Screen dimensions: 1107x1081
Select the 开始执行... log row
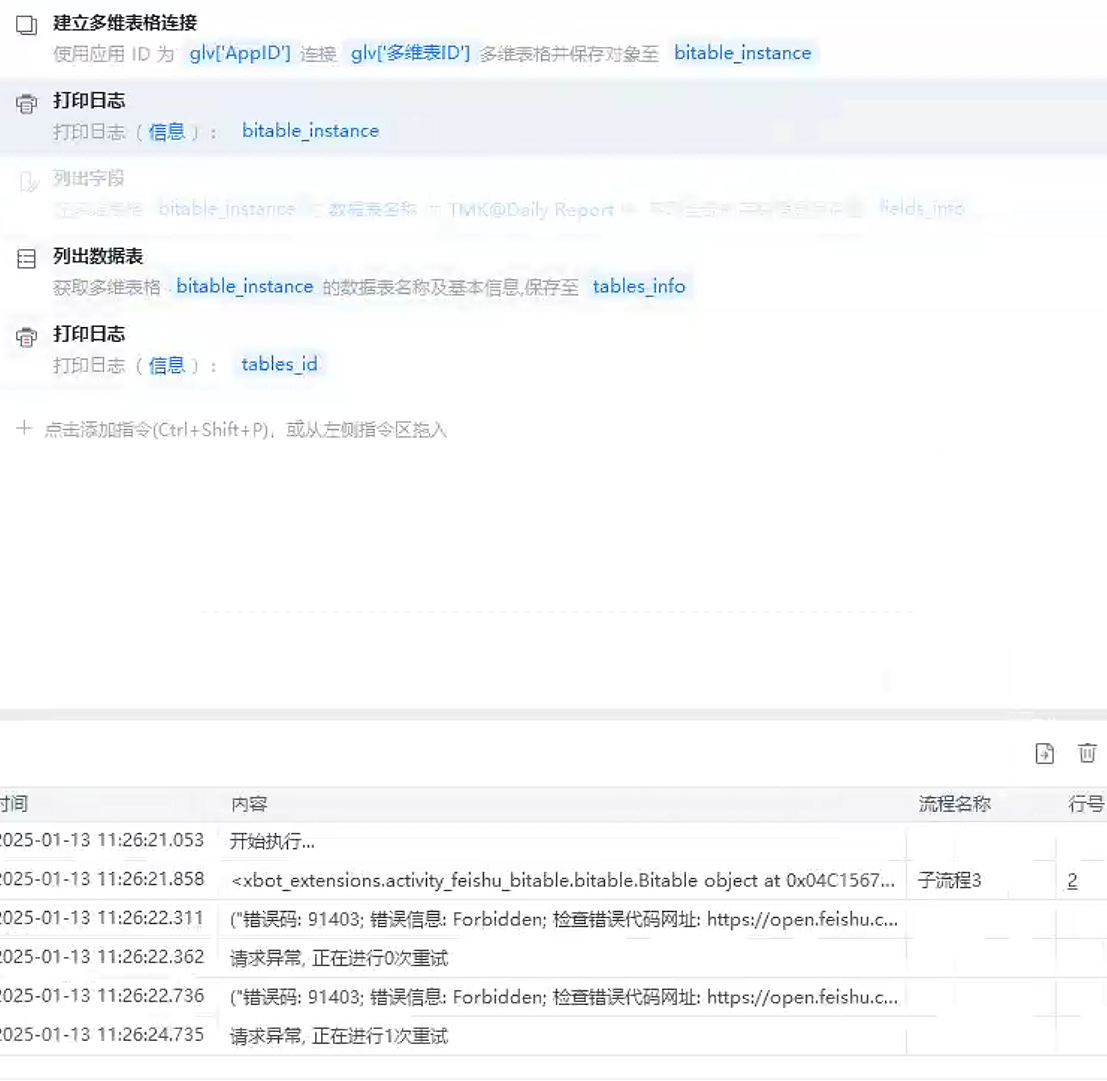pyautogui.click(x=273, y=841)
